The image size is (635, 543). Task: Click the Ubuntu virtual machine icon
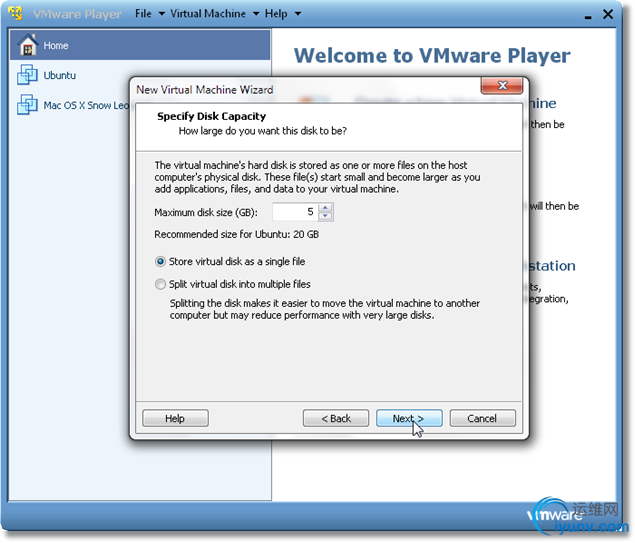click(x=28, y=75)
